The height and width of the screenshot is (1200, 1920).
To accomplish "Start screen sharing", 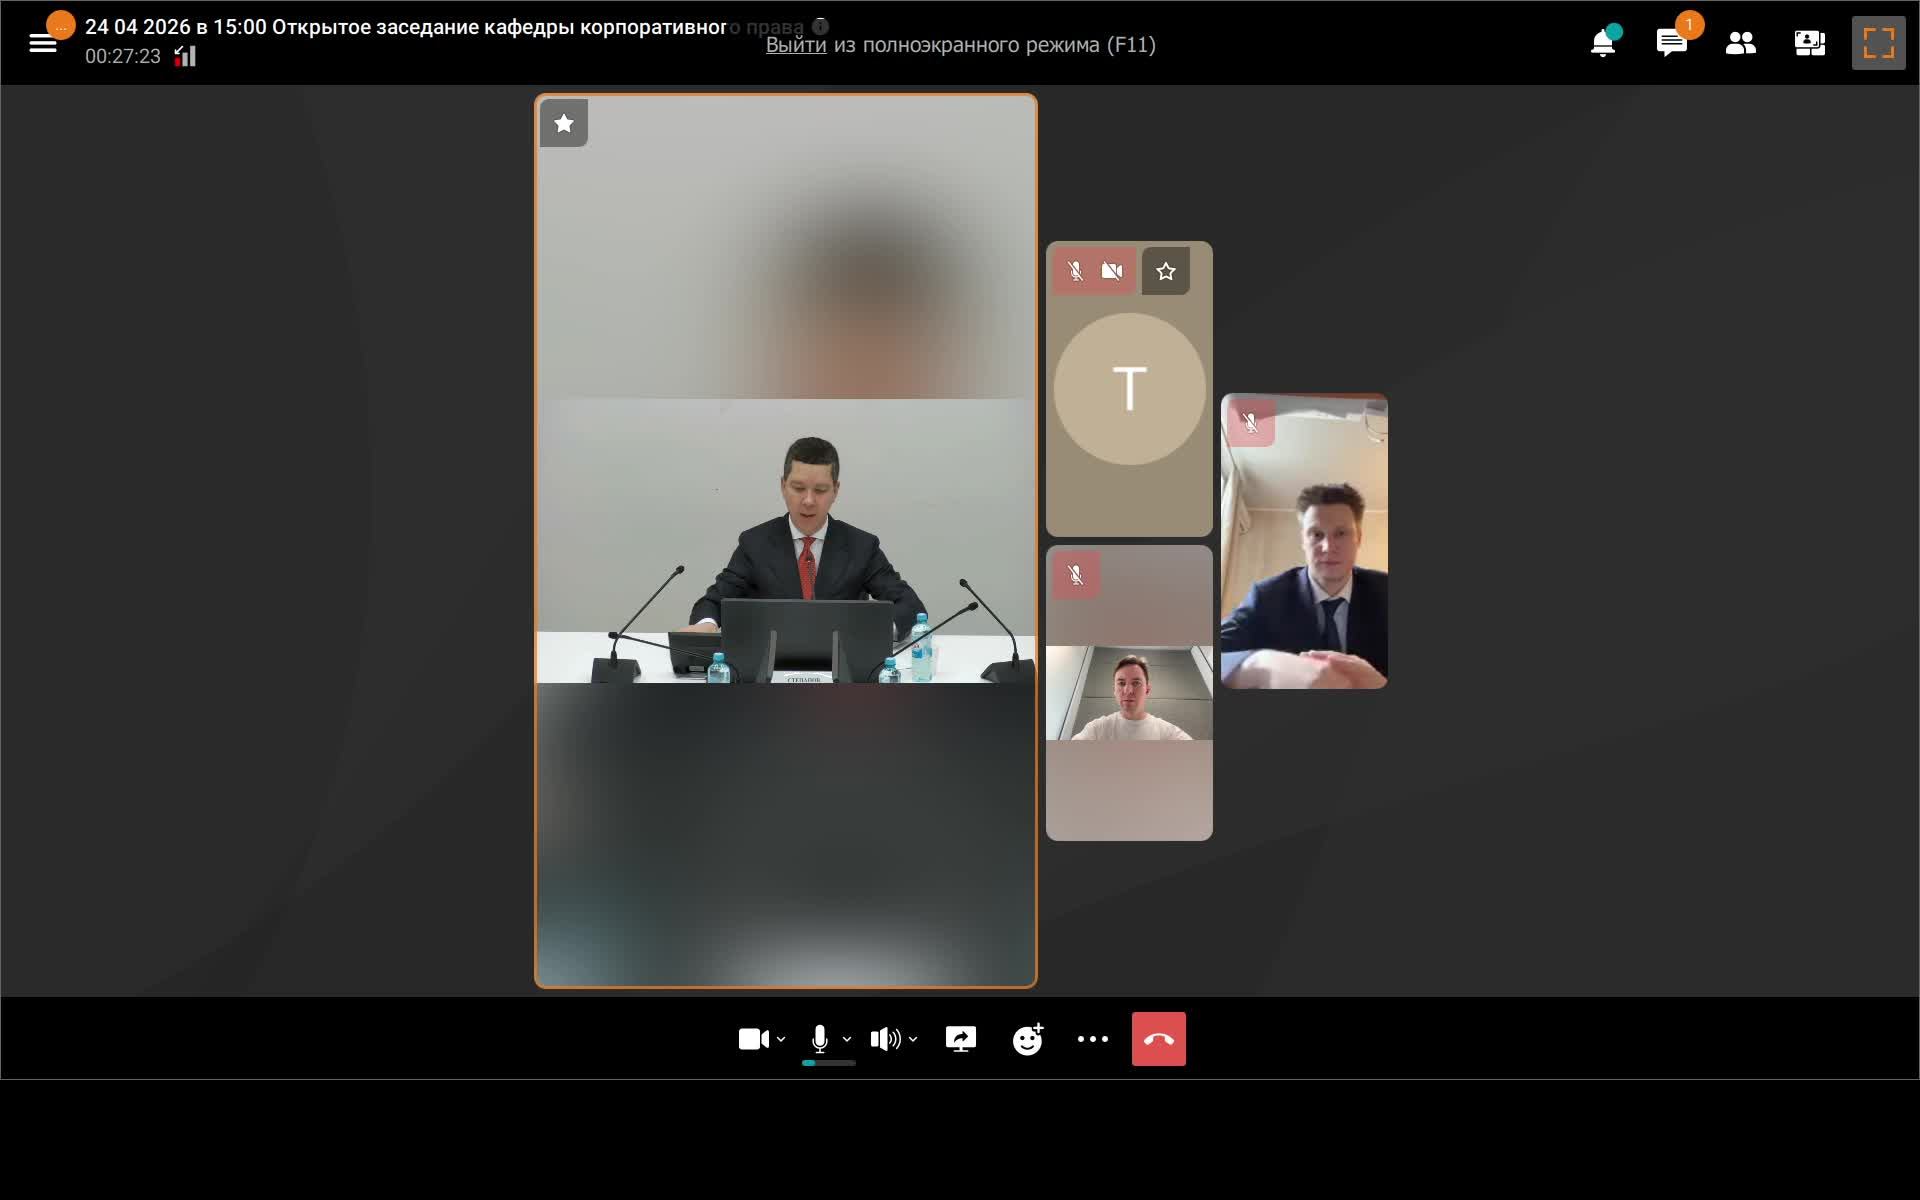I will (x=960, y=1039).
